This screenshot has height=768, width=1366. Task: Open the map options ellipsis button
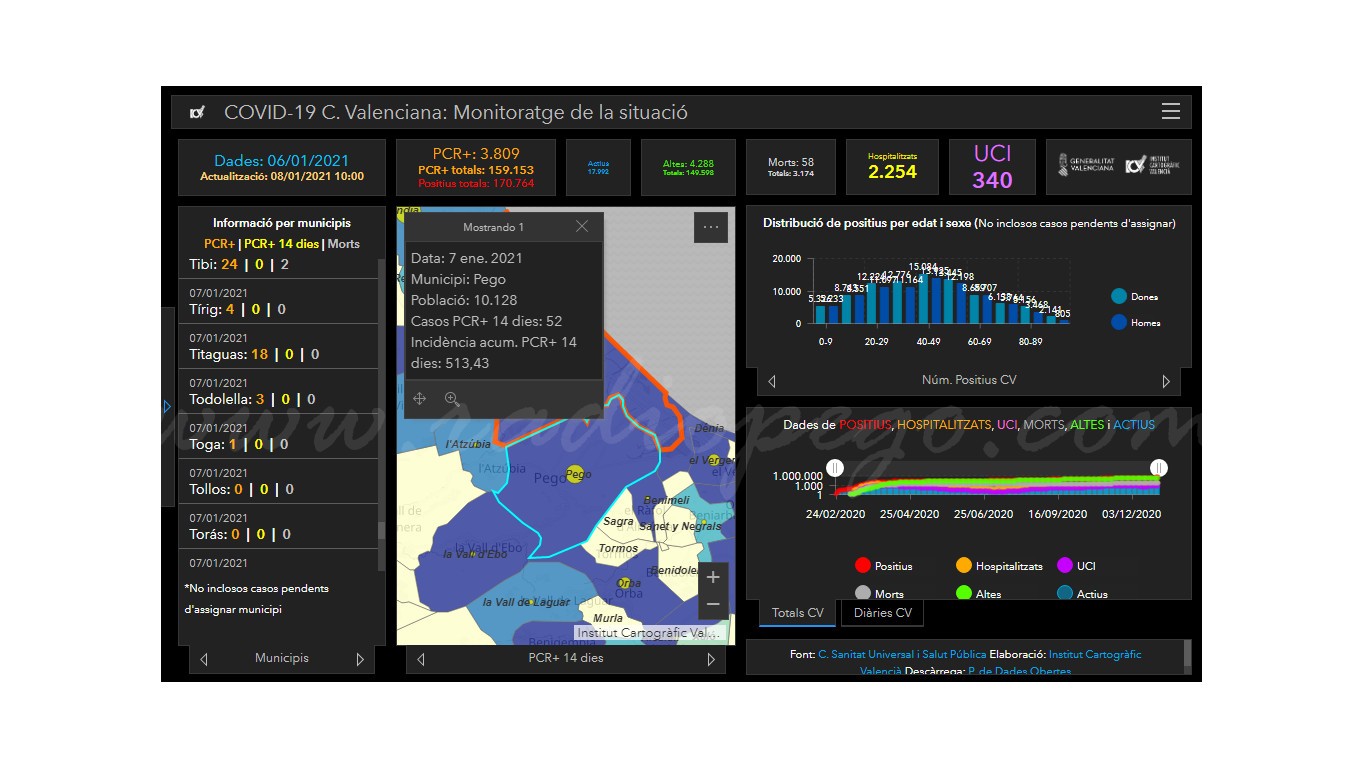click(x=711, y=227)
